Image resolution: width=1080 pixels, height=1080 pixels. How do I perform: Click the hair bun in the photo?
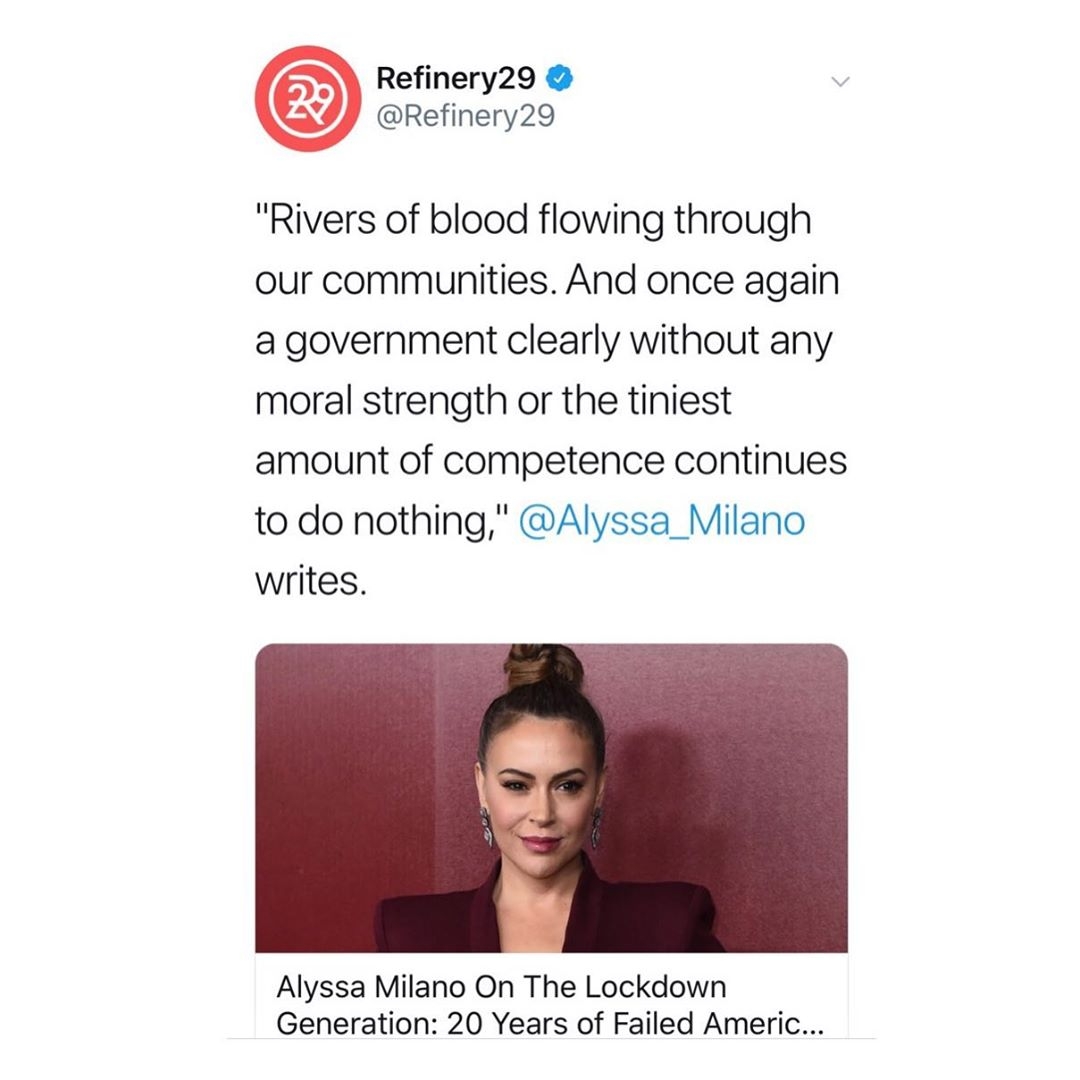[x=543, y=665]
